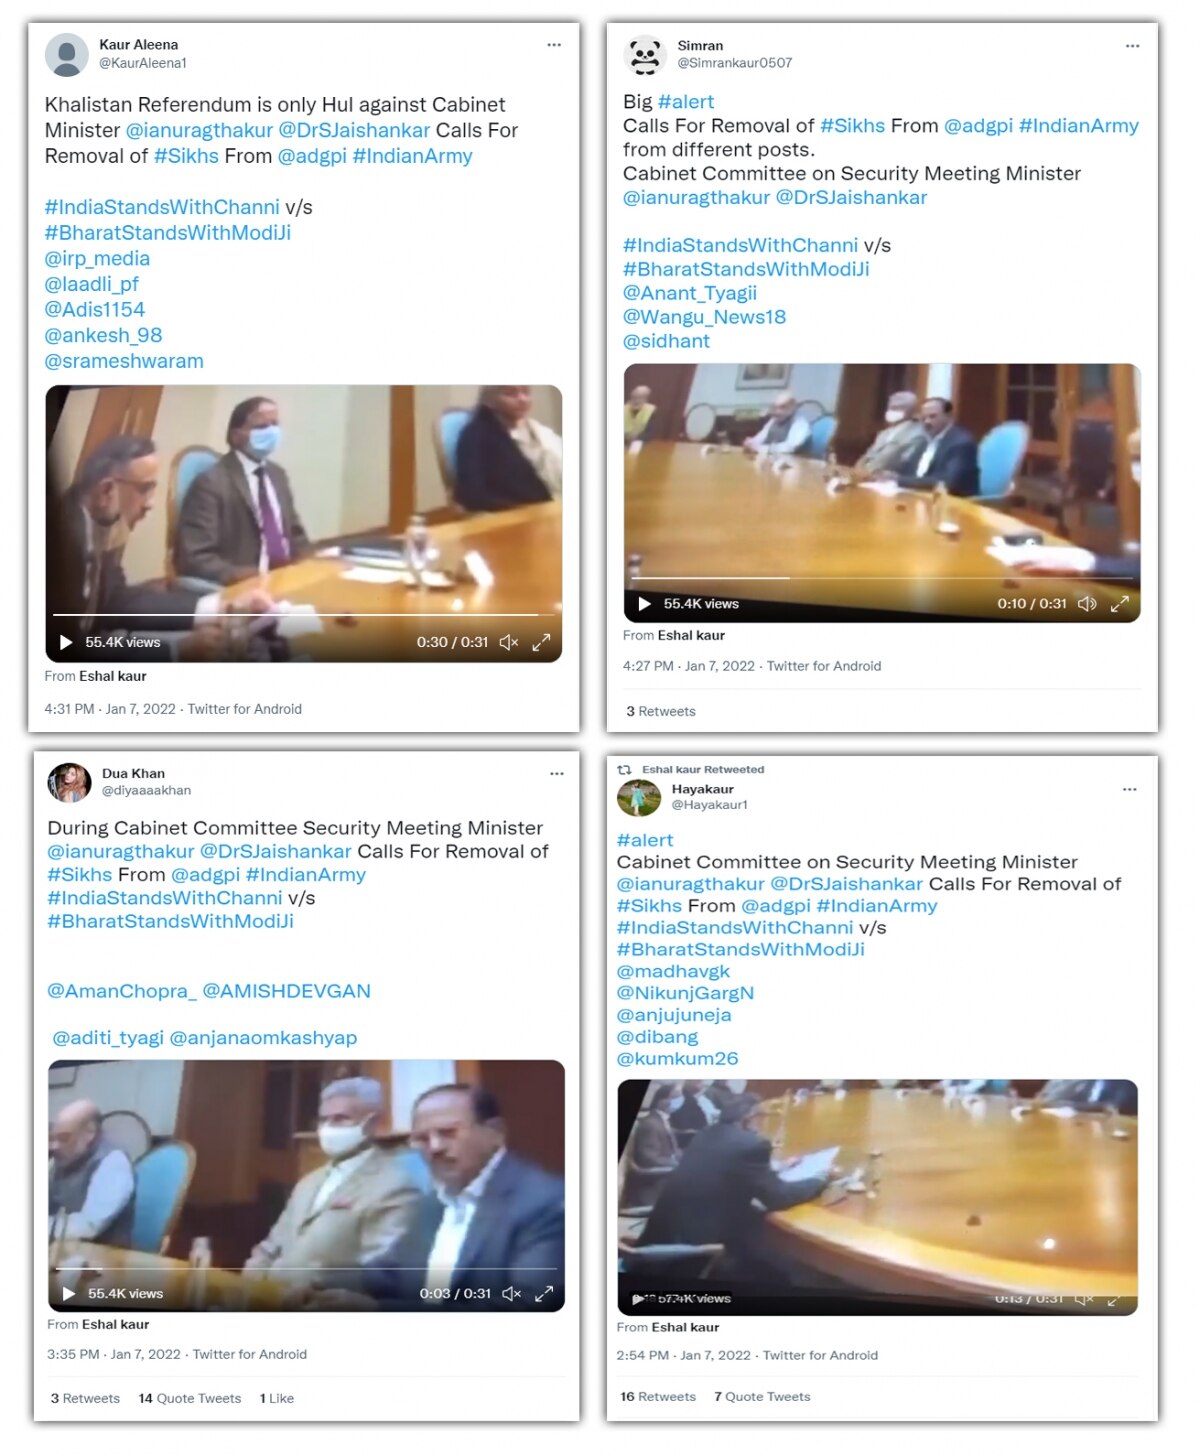Viewport: 1200px width, 1455px height.
Task: Open the @srameshwaram mention link
Action: (124, 361)
